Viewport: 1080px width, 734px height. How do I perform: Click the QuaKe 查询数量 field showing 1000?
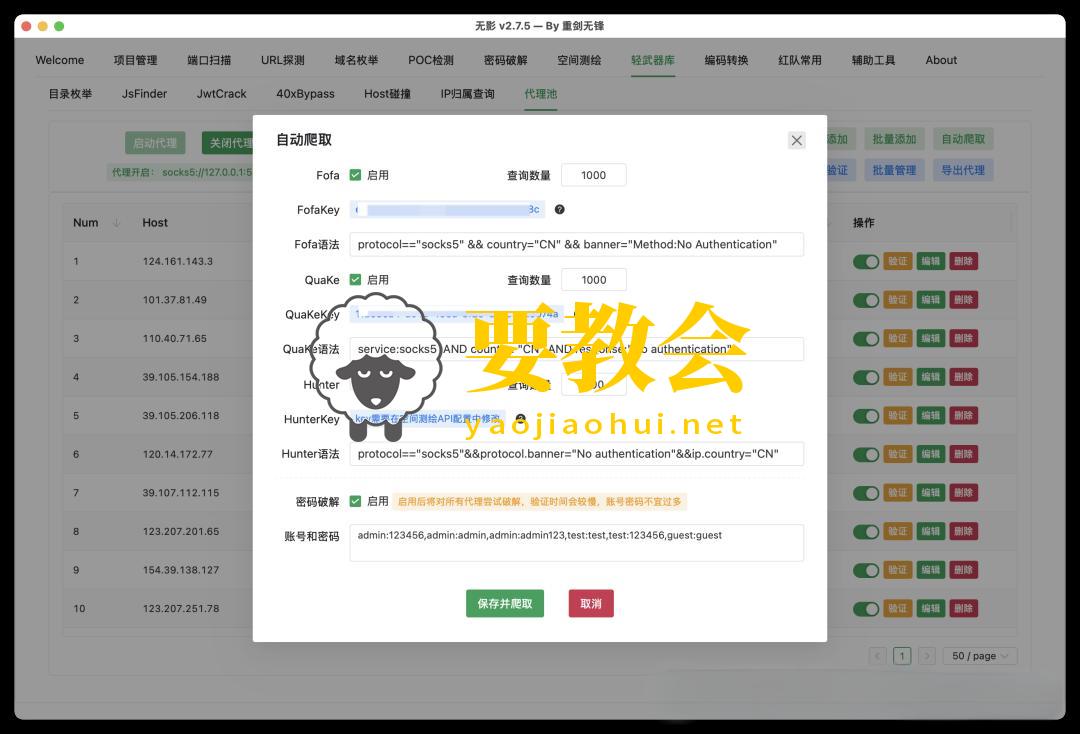pyautogui.click(x=594, y=280)
